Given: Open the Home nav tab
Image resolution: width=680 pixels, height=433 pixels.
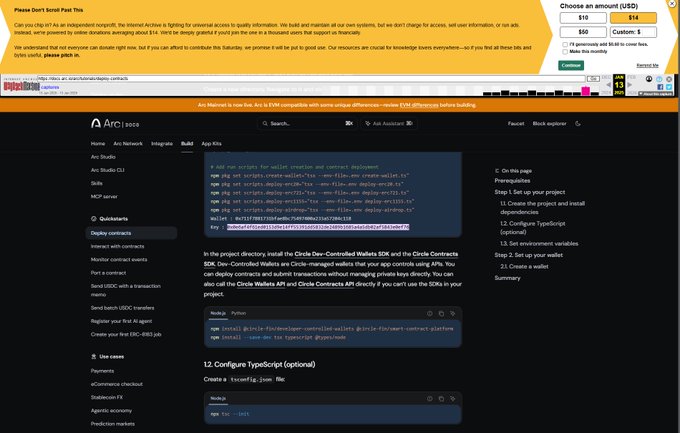Looking at the screenshot, I should pyautogui.click(x=98, y=144).
